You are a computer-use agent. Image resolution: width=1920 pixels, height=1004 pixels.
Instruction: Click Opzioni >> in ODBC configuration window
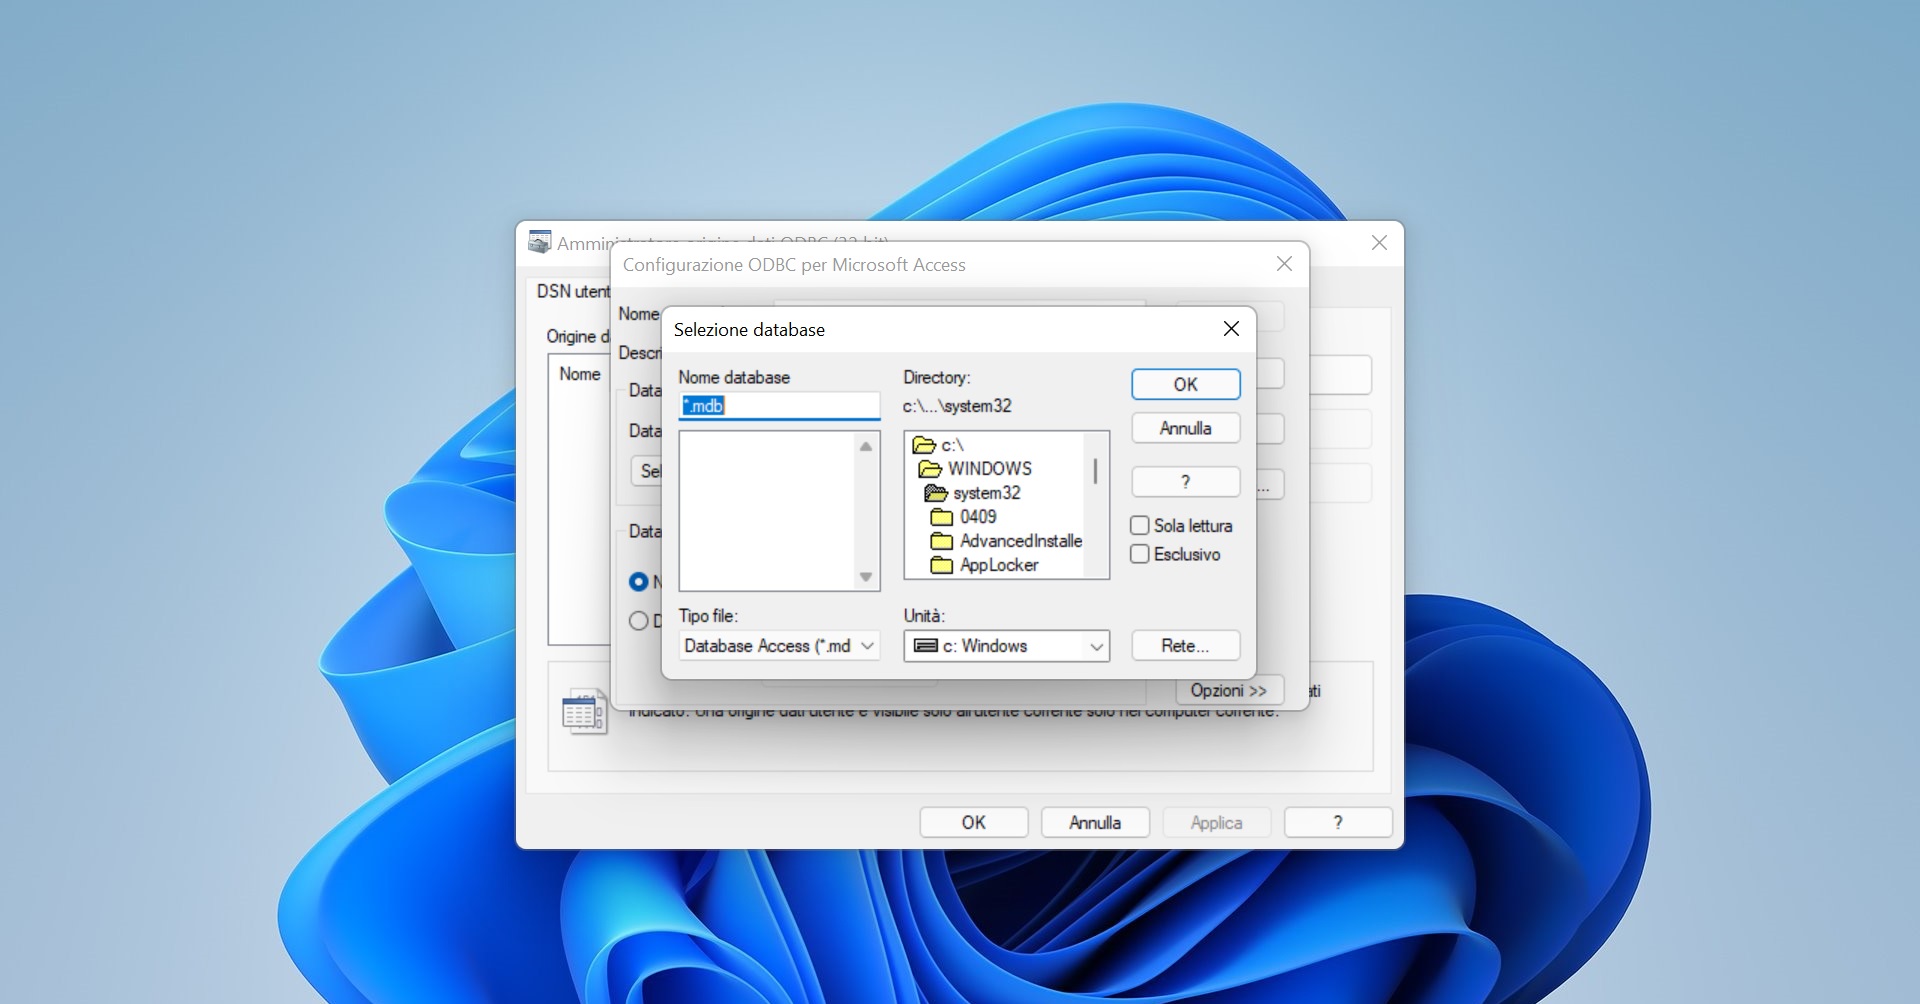click(x=1229, y=691)
